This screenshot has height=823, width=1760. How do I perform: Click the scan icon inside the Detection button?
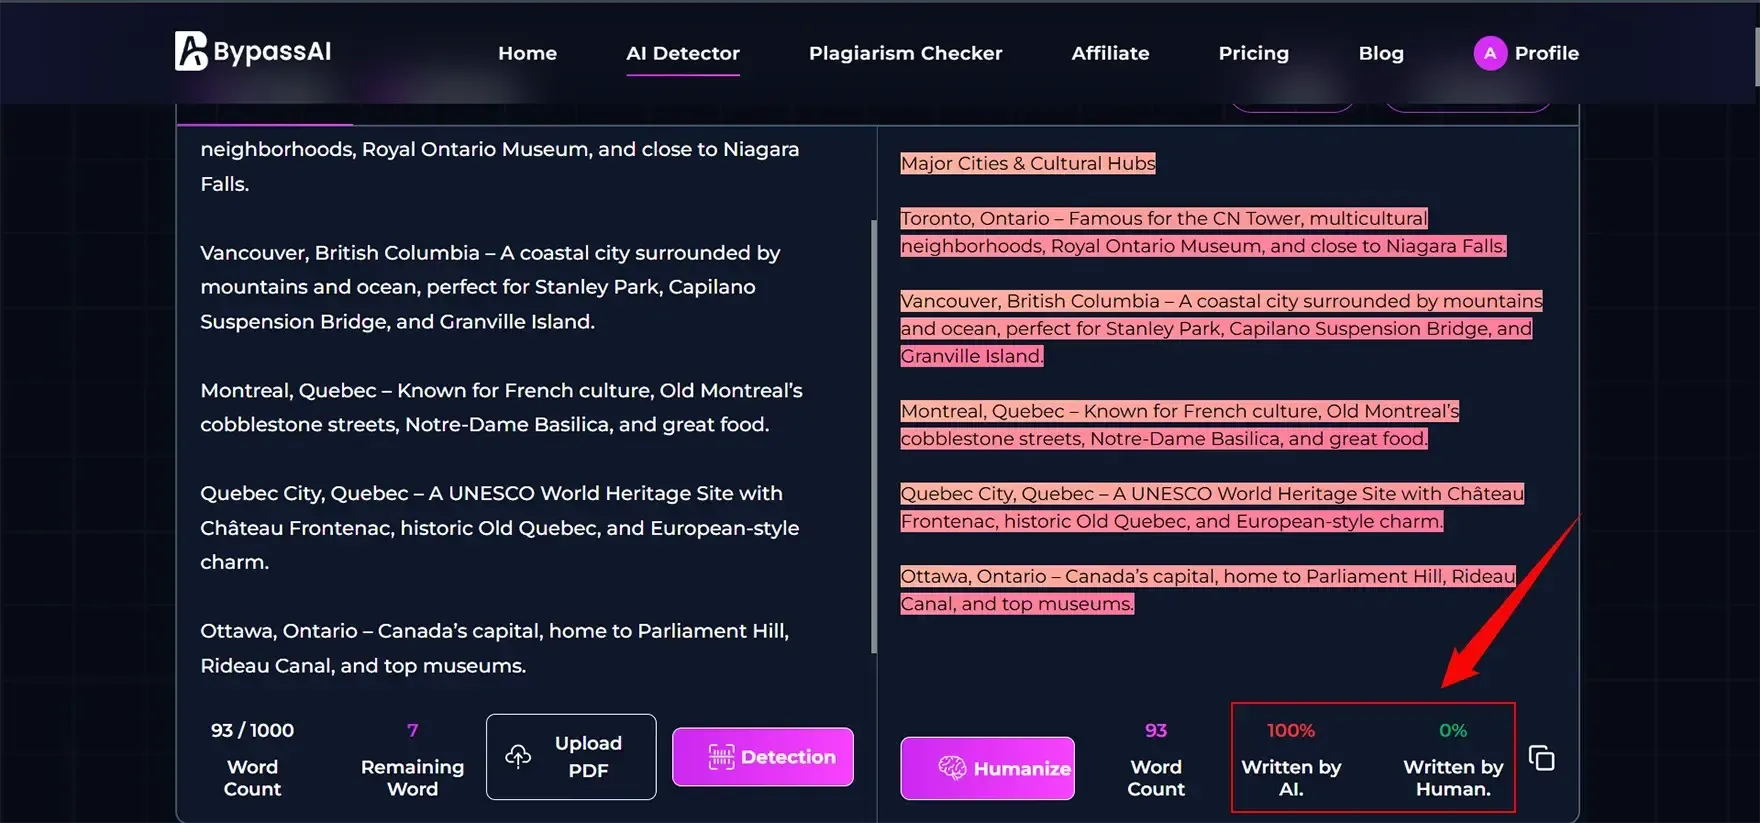point(722,757)
